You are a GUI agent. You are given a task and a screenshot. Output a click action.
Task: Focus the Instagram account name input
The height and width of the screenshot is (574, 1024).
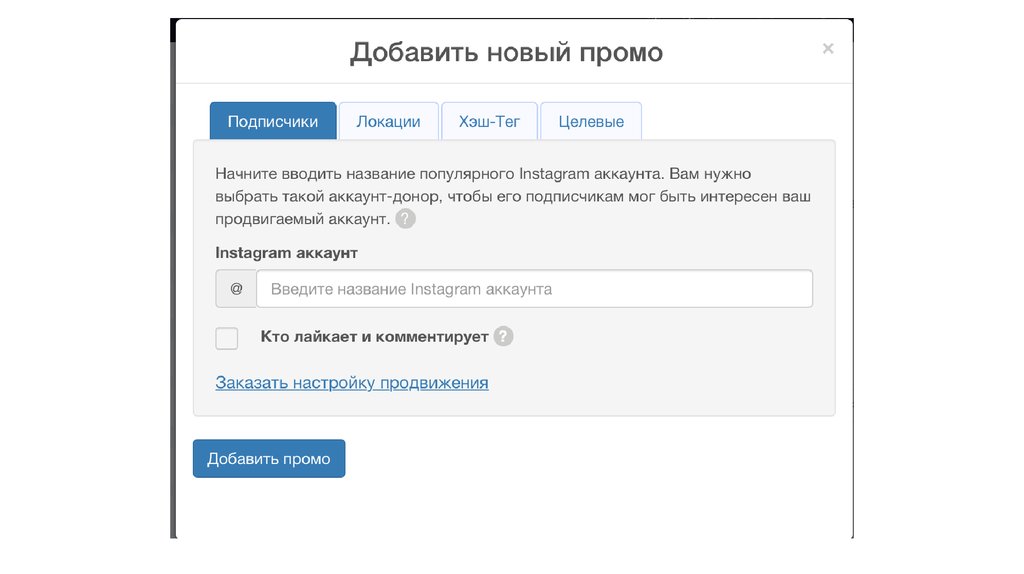[x=534, y=289]
